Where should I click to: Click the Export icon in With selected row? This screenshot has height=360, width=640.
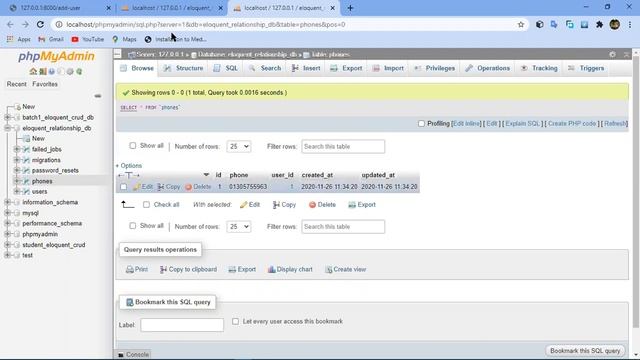click(x=352, y=205)
